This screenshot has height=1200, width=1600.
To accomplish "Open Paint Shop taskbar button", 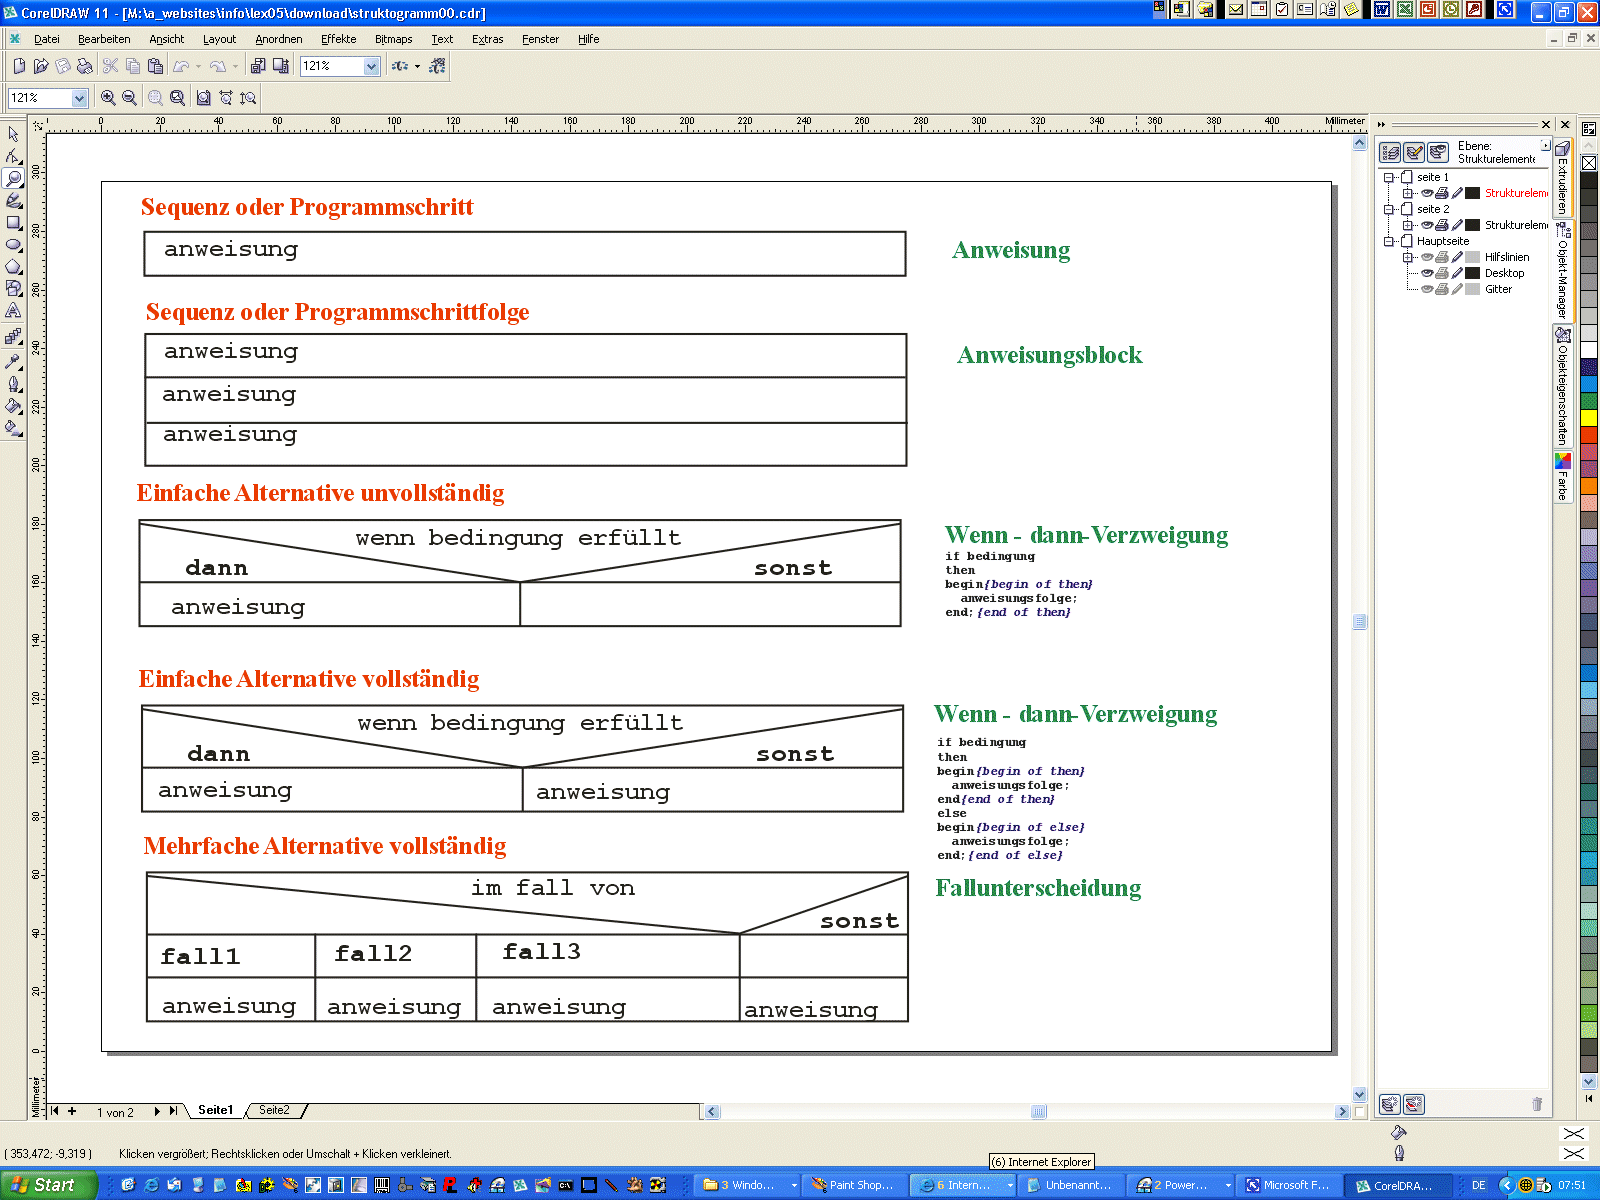I will pos(854,1185).
